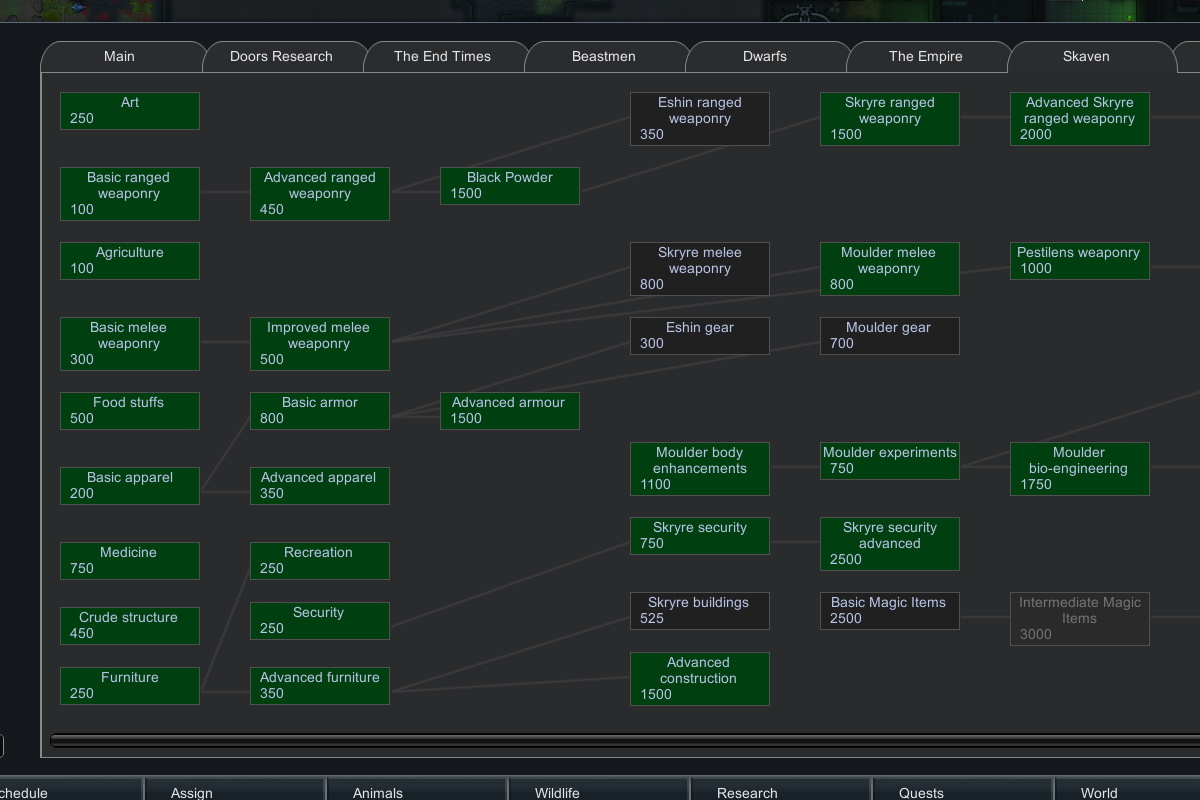Viewport: 1200px width, 800px height.
Task: Click Basic Magic Items node
Action: click(890, 611)
